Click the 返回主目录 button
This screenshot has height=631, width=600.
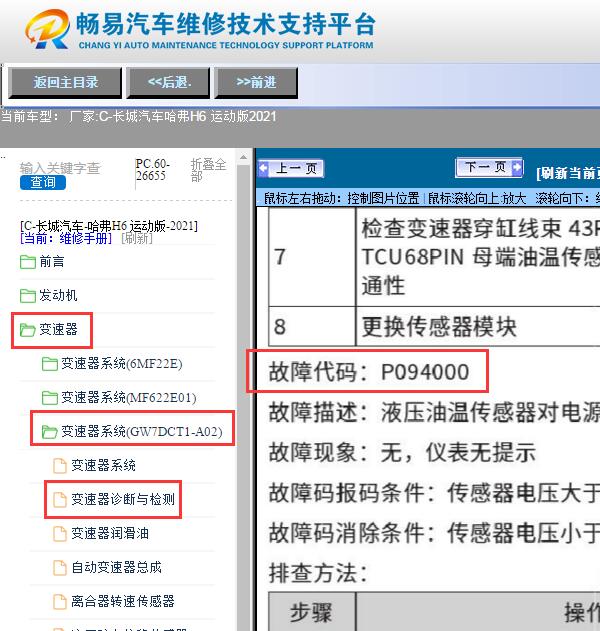(65, 82)
